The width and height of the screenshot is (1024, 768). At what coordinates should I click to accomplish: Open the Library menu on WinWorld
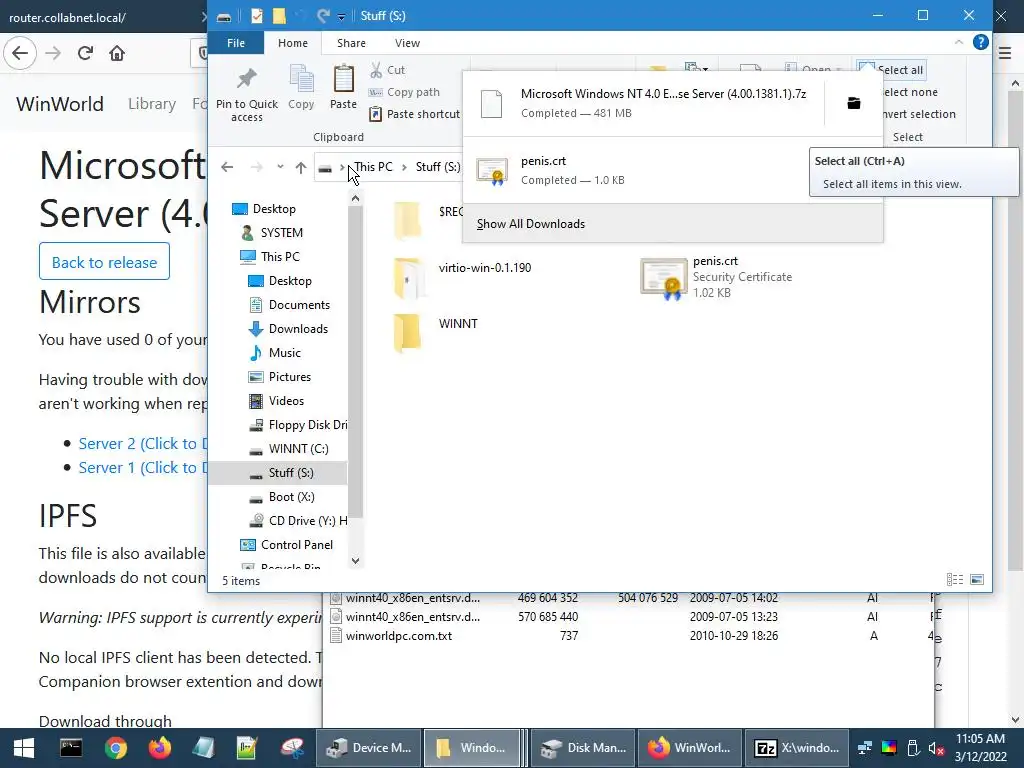[152, 104]
